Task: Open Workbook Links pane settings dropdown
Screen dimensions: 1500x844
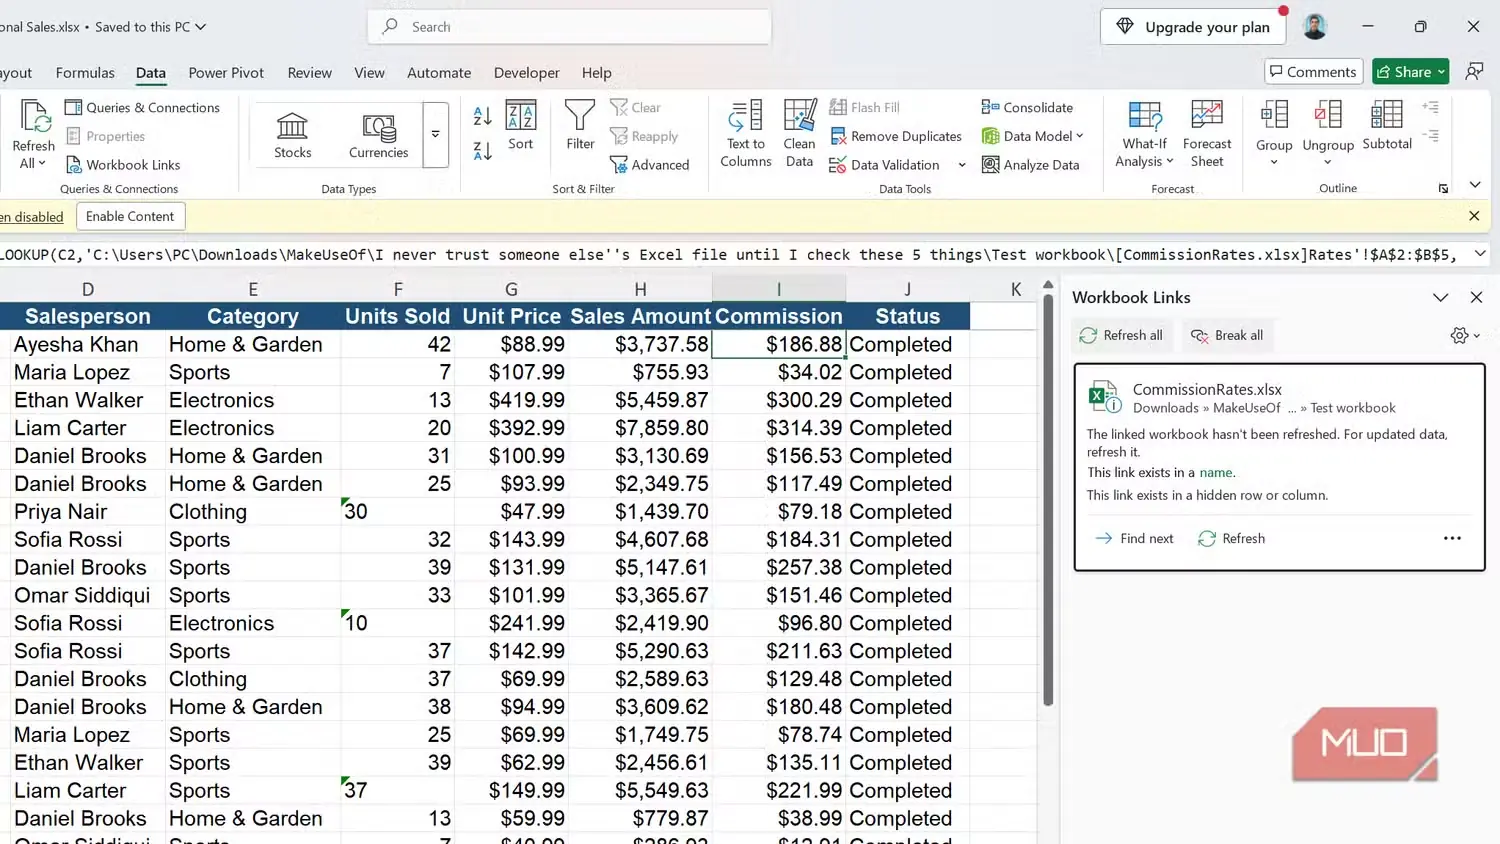Action: click(x=1465, y=336)
